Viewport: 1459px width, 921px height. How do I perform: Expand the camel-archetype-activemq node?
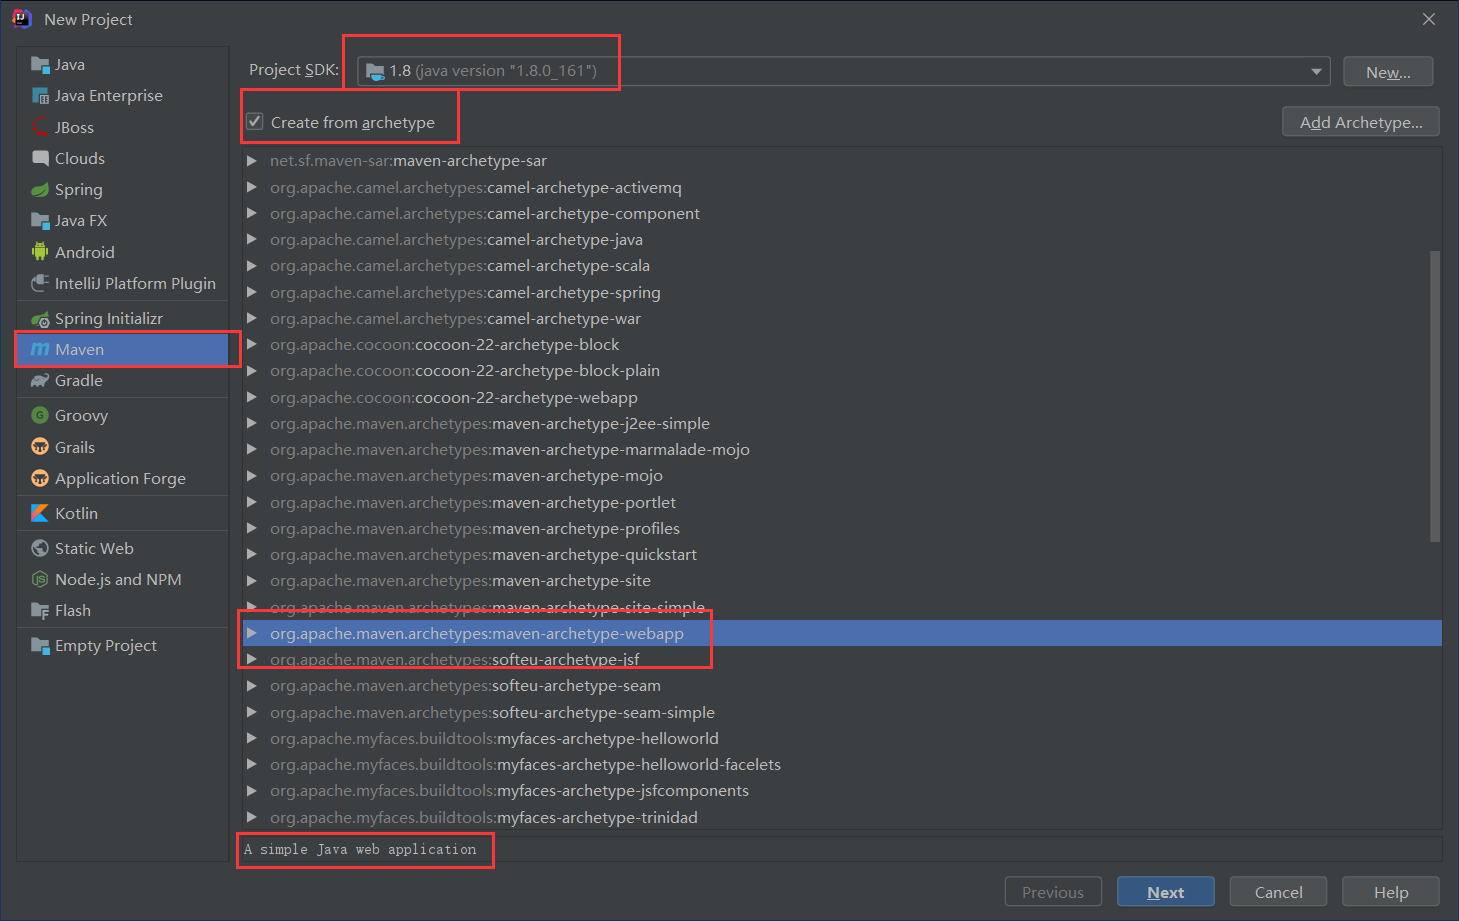(x=252, y=187)
